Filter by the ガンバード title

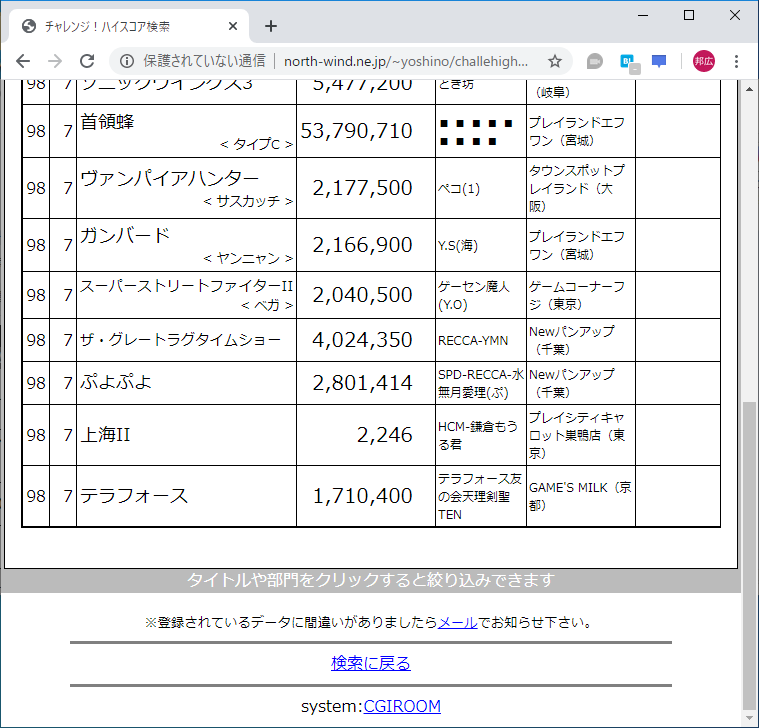tap(125, 236)
